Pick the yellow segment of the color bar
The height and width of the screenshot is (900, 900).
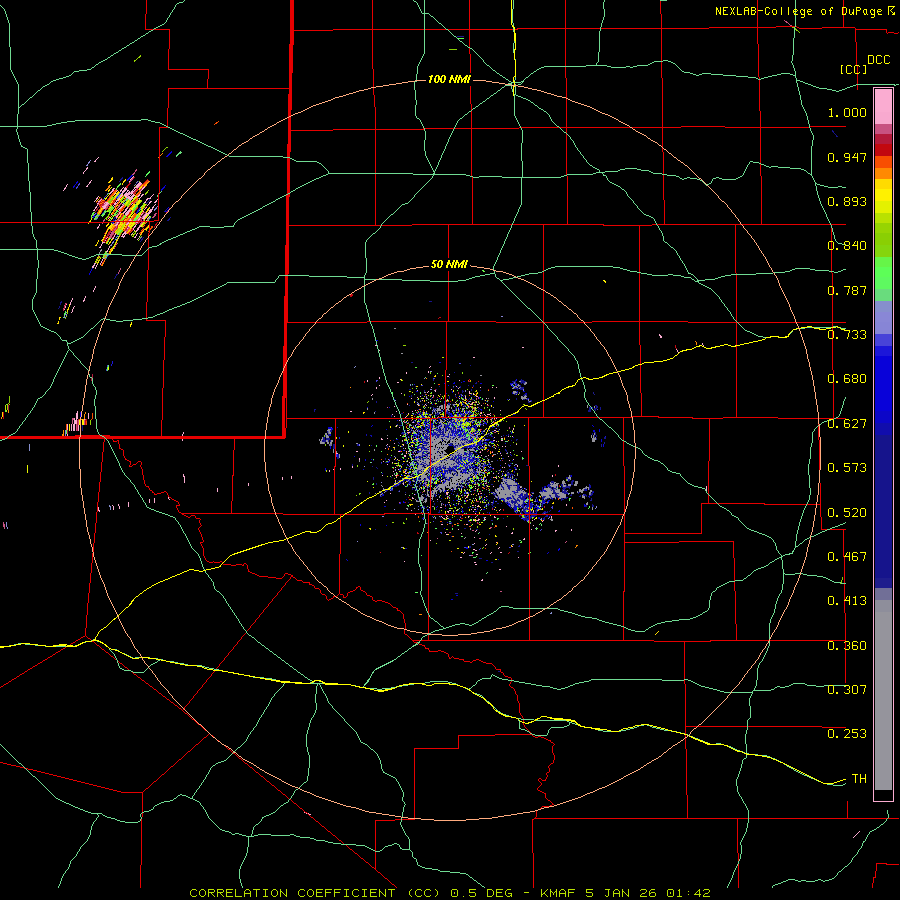[883, 196]
